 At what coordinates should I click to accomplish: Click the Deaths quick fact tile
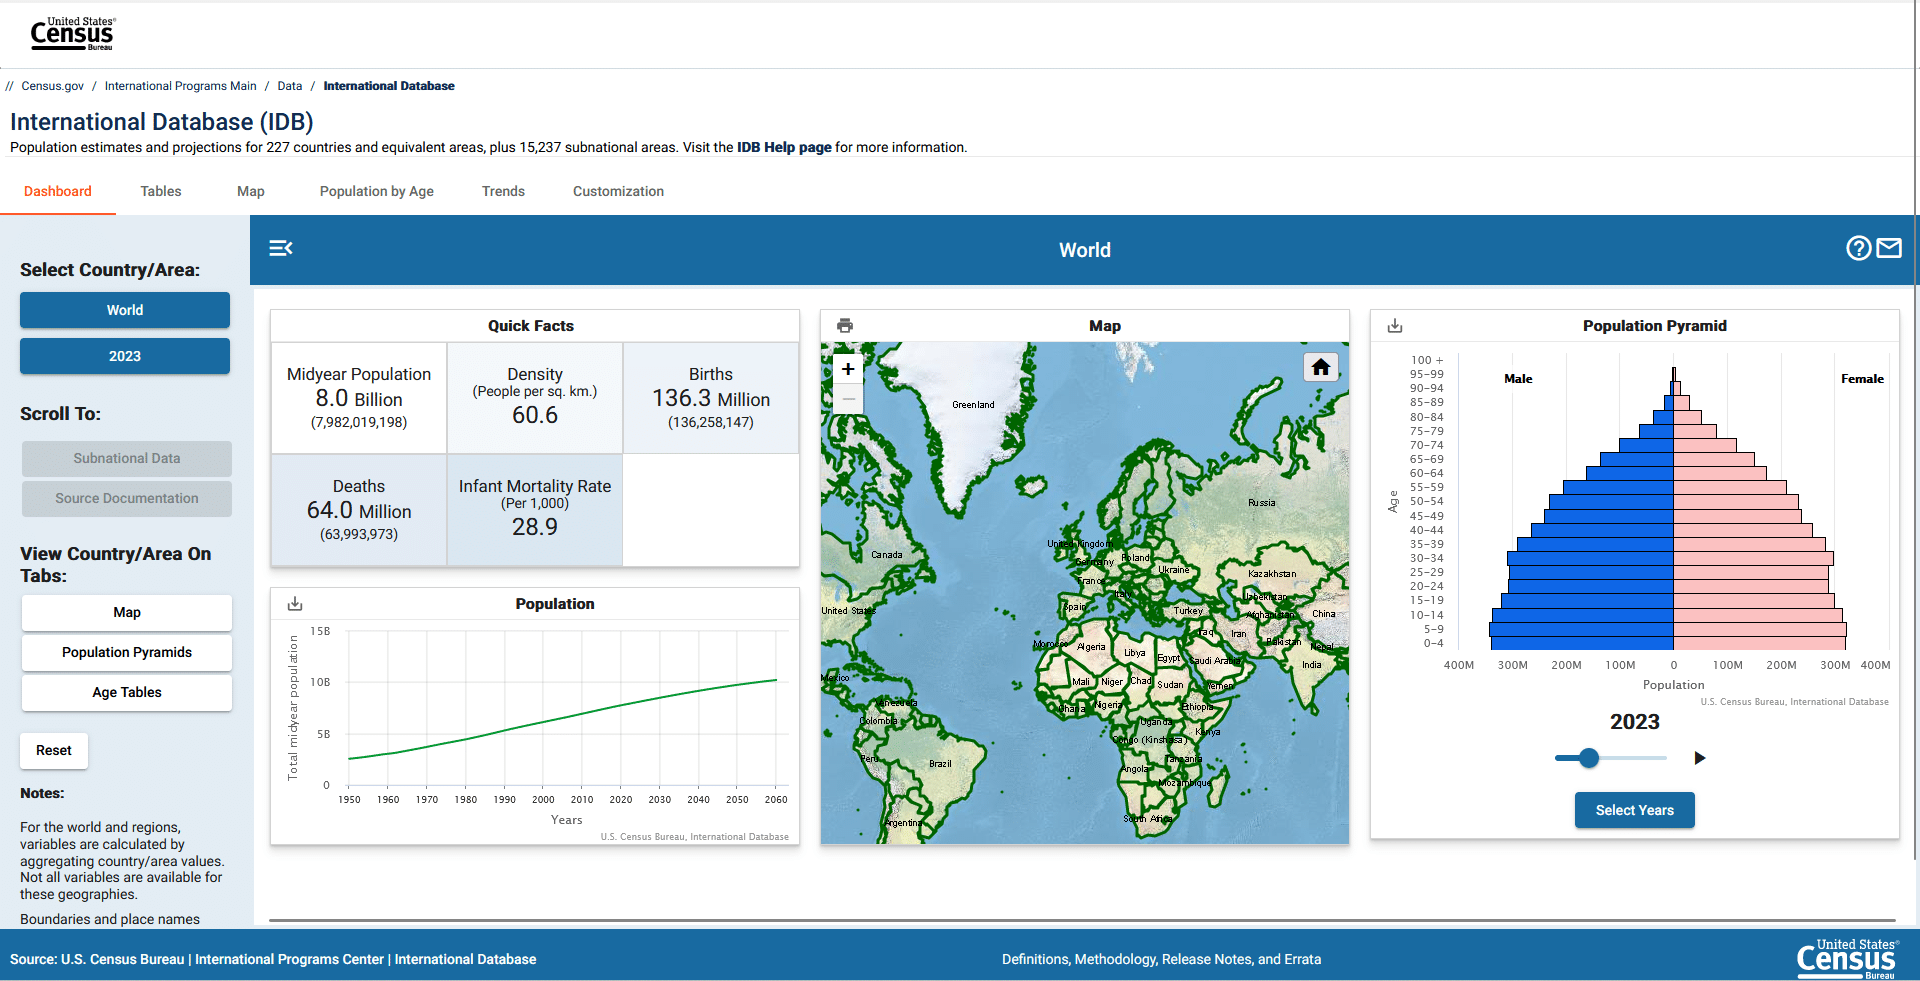coord(359,510)
